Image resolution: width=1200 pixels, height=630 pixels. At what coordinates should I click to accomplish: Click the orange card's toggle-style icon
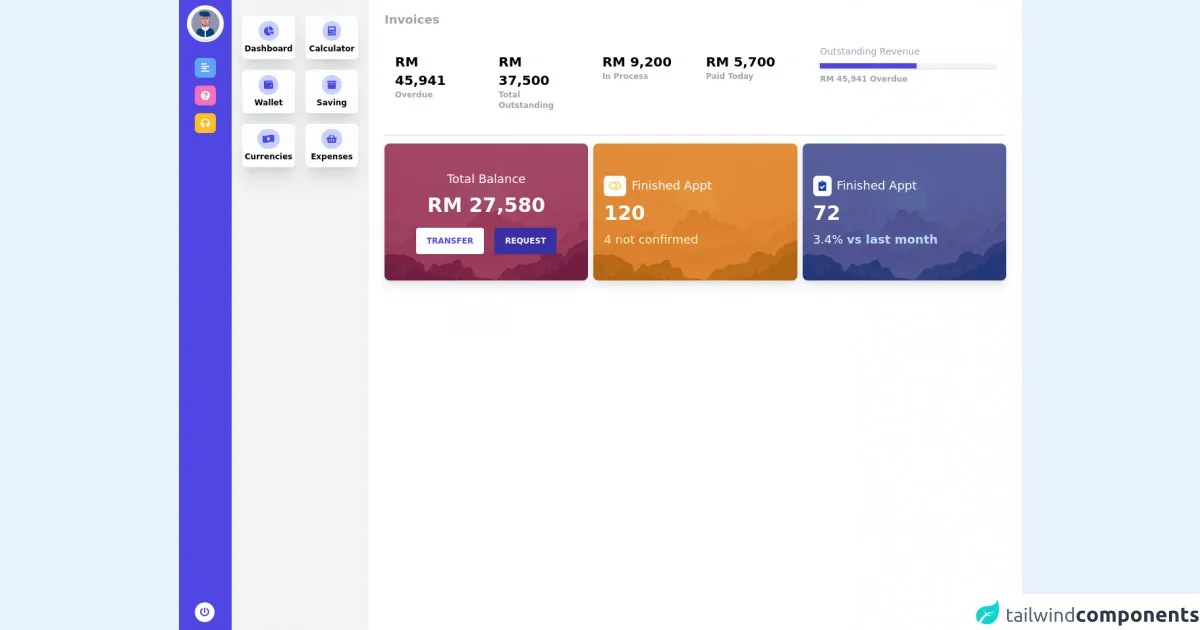click(615, 186)
